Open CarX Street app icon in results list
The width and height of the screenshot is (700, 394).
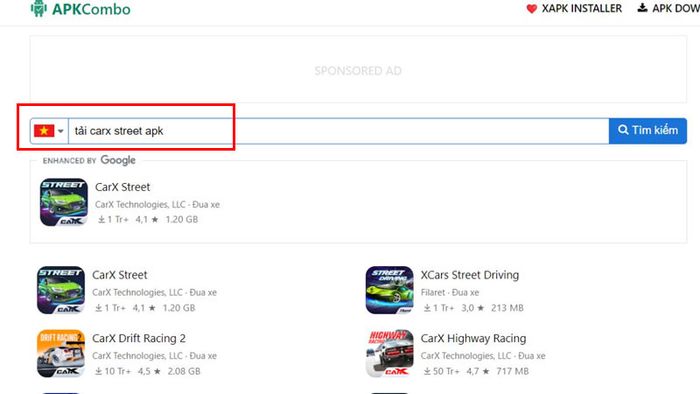click(x=61, y=290)
